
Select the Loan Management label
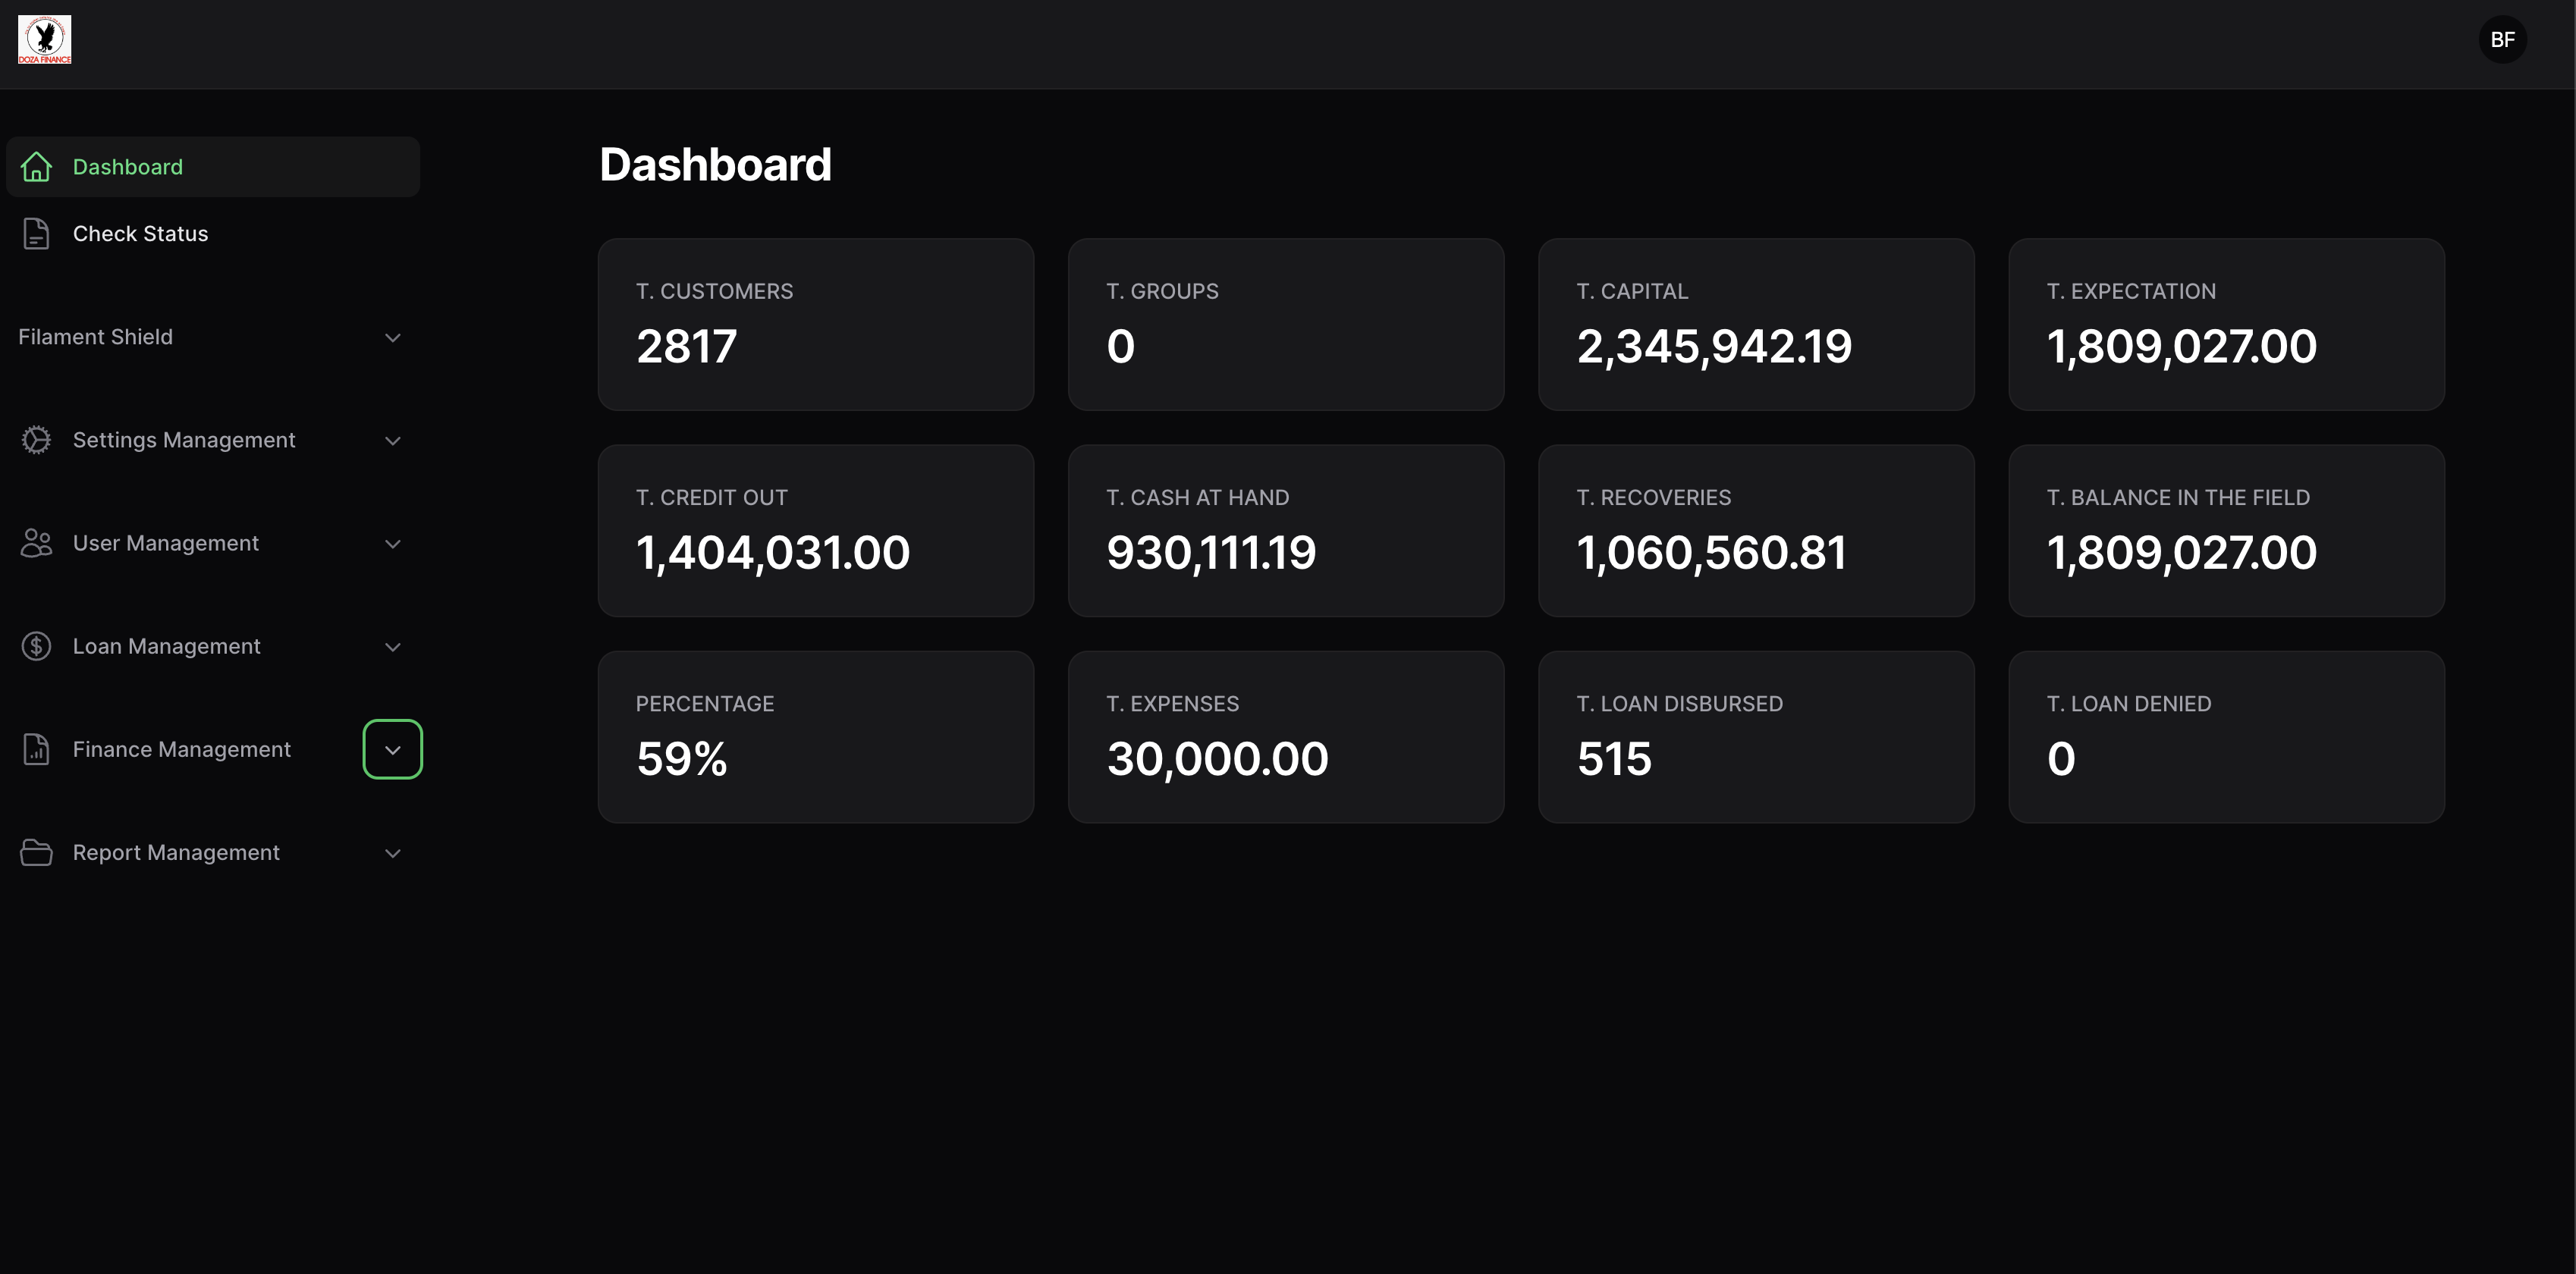166,646
